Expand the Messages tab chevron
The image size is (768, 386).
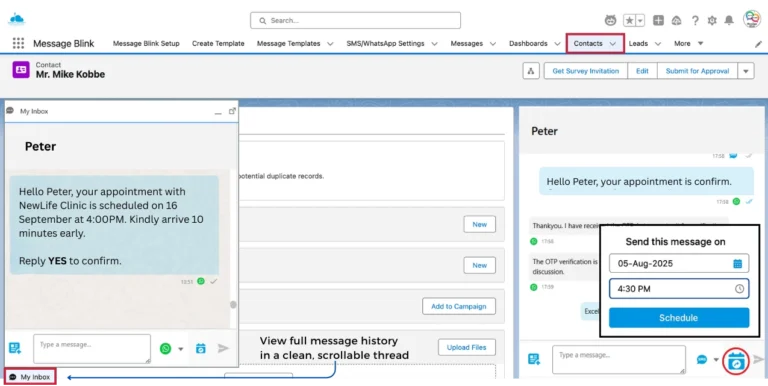[493, 44]
